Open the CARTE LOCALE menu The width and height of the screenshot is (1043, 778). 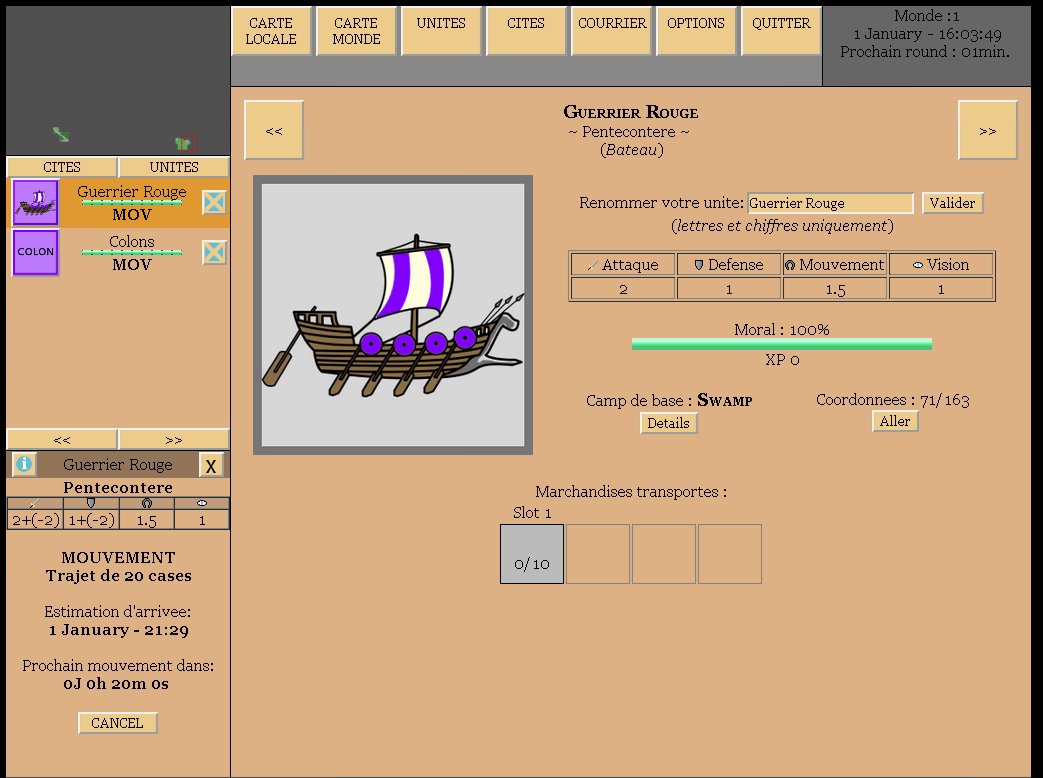271,31
